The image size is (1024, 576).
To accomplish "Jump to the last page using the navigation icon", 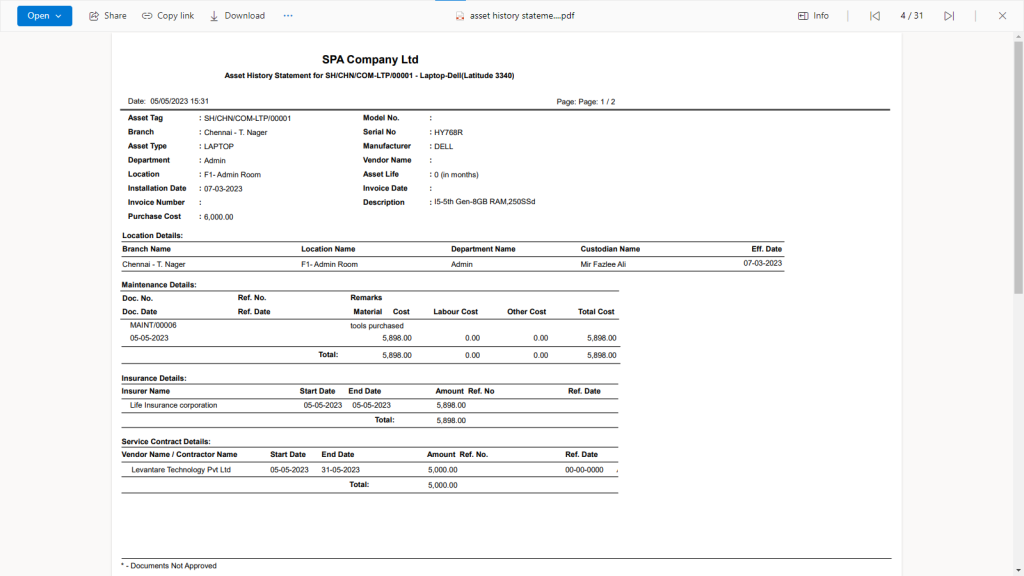I will coord(948,15).
